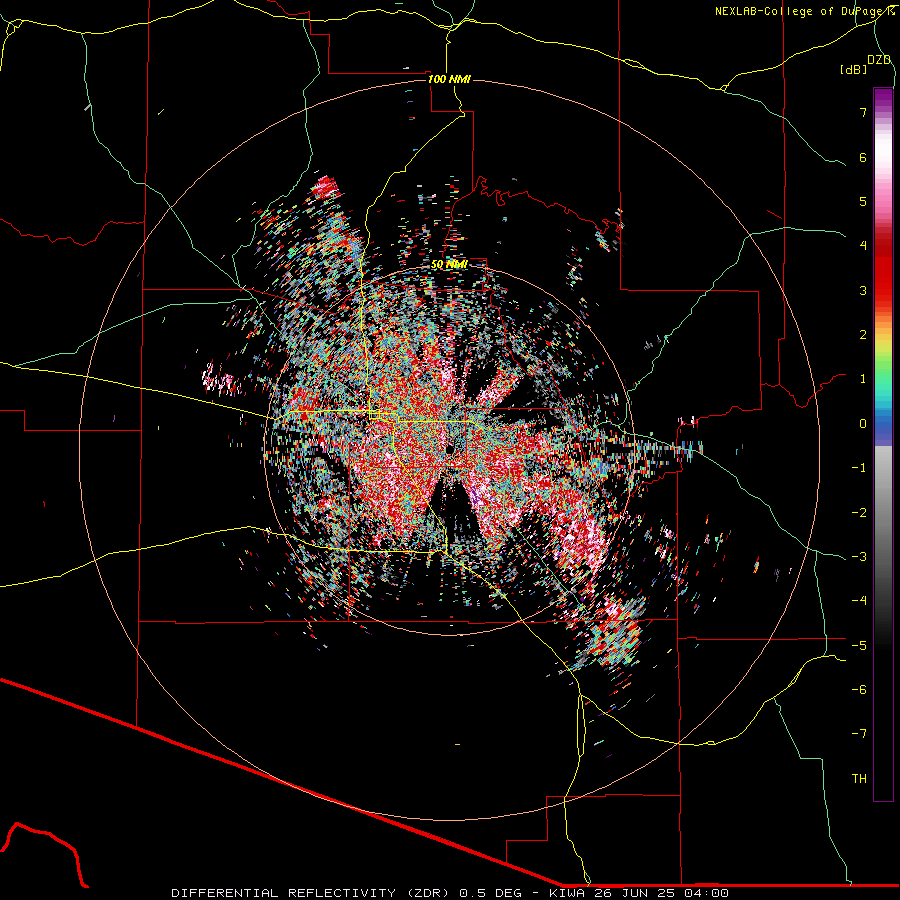Image resolution: width=900 pixels, height=900 pixels.
Task: Click the 4 value on color scale
Action: click(x=863, y=246)
